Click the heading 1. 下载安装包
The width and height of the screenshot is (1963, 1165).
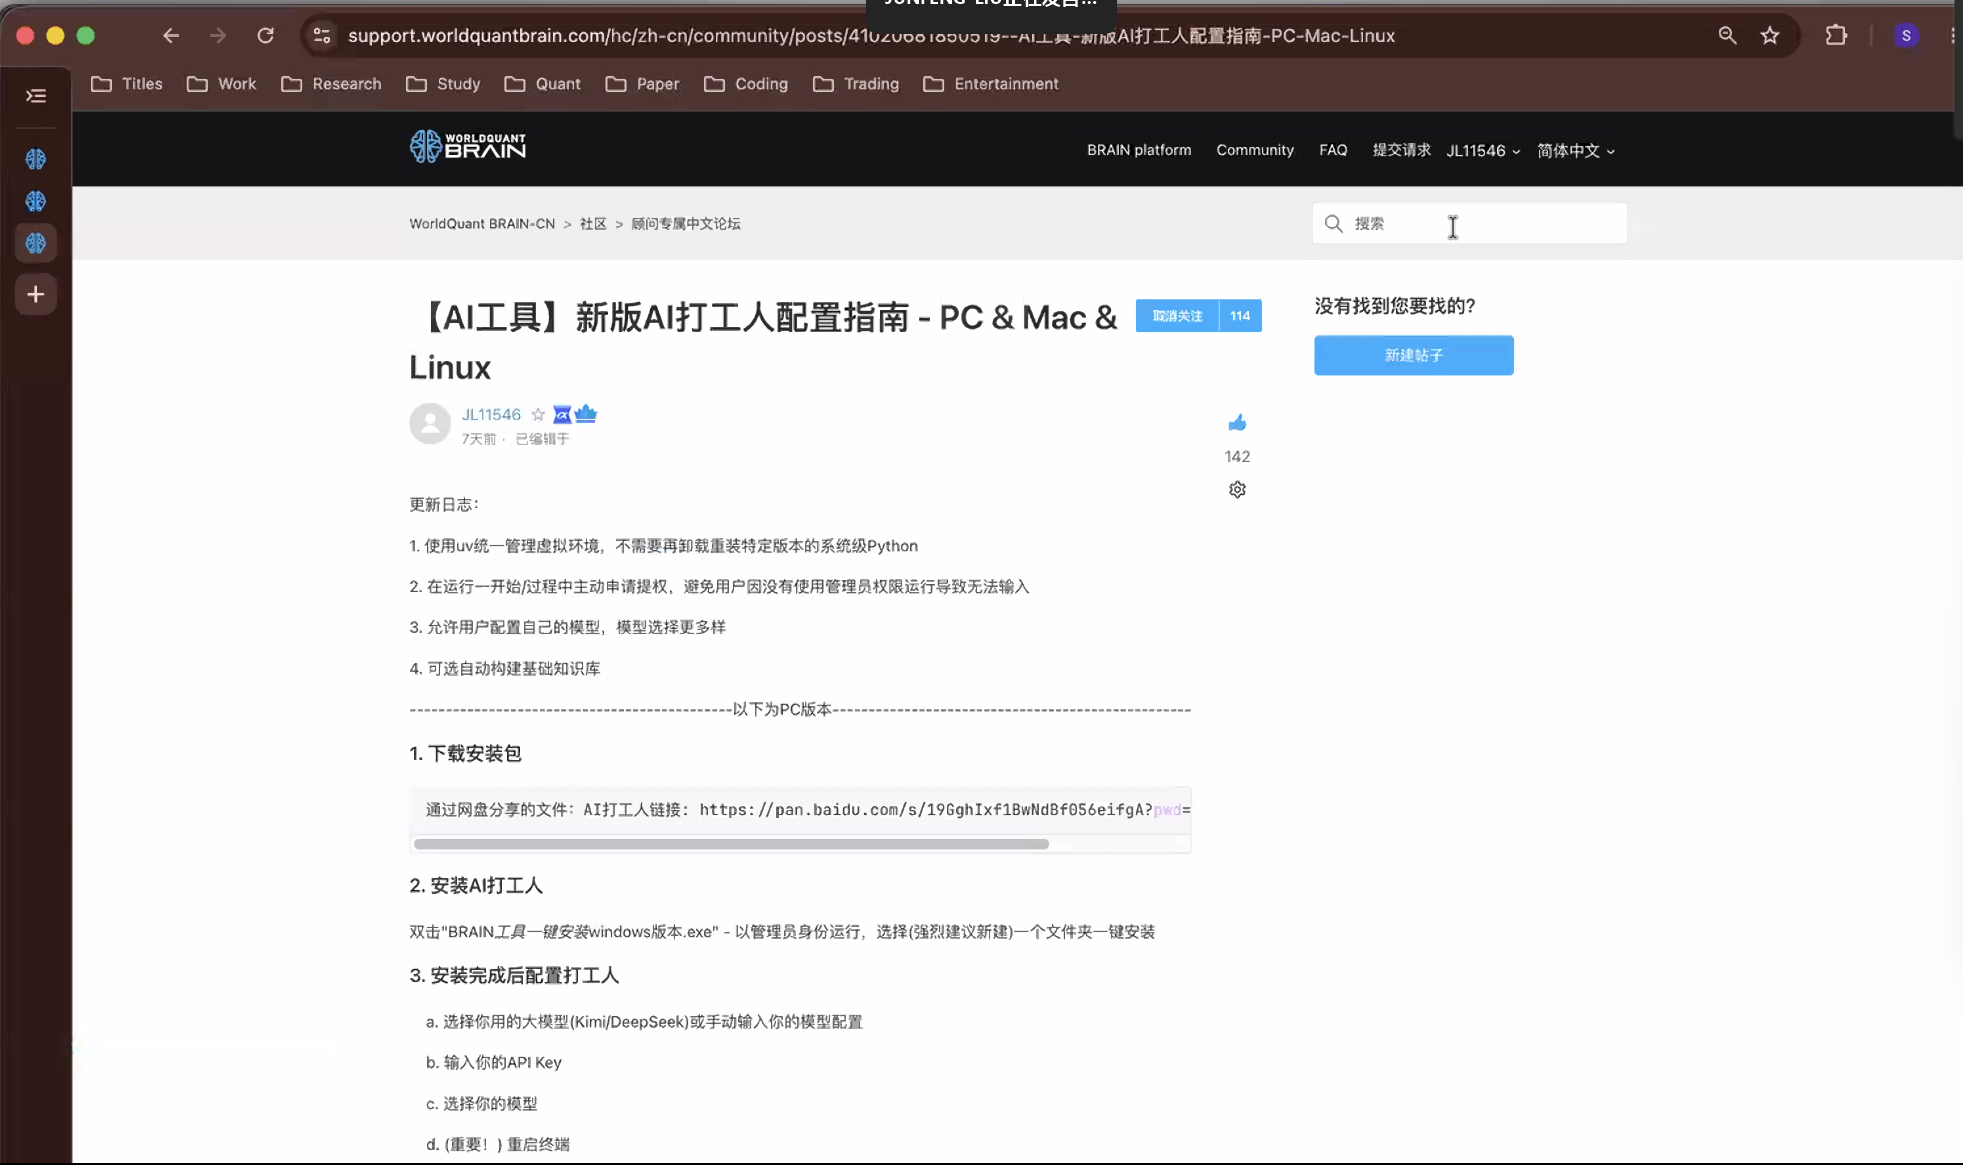[x=465, y=754]
